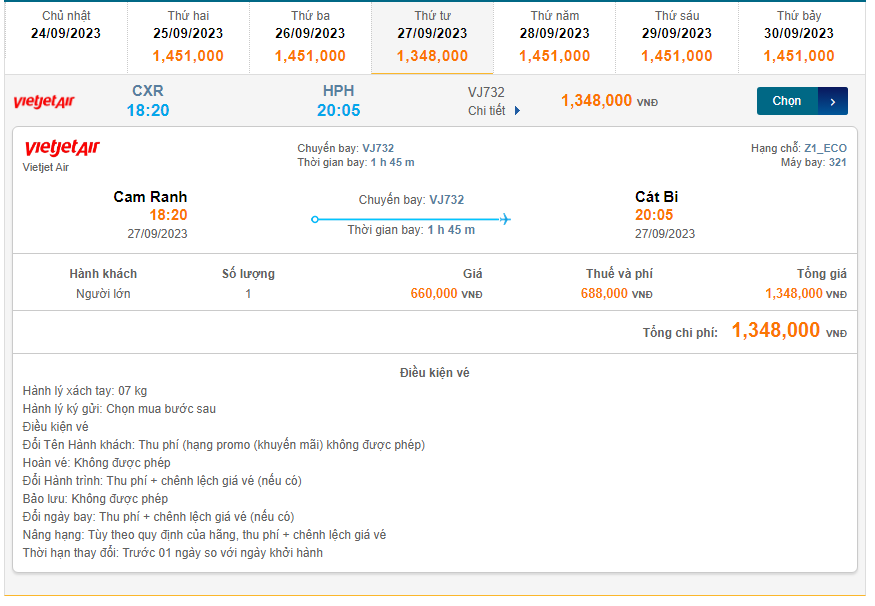Click the VJ732 flight number in summary row
The height and width of the screenshot is (606, 875).
[486, 92]
